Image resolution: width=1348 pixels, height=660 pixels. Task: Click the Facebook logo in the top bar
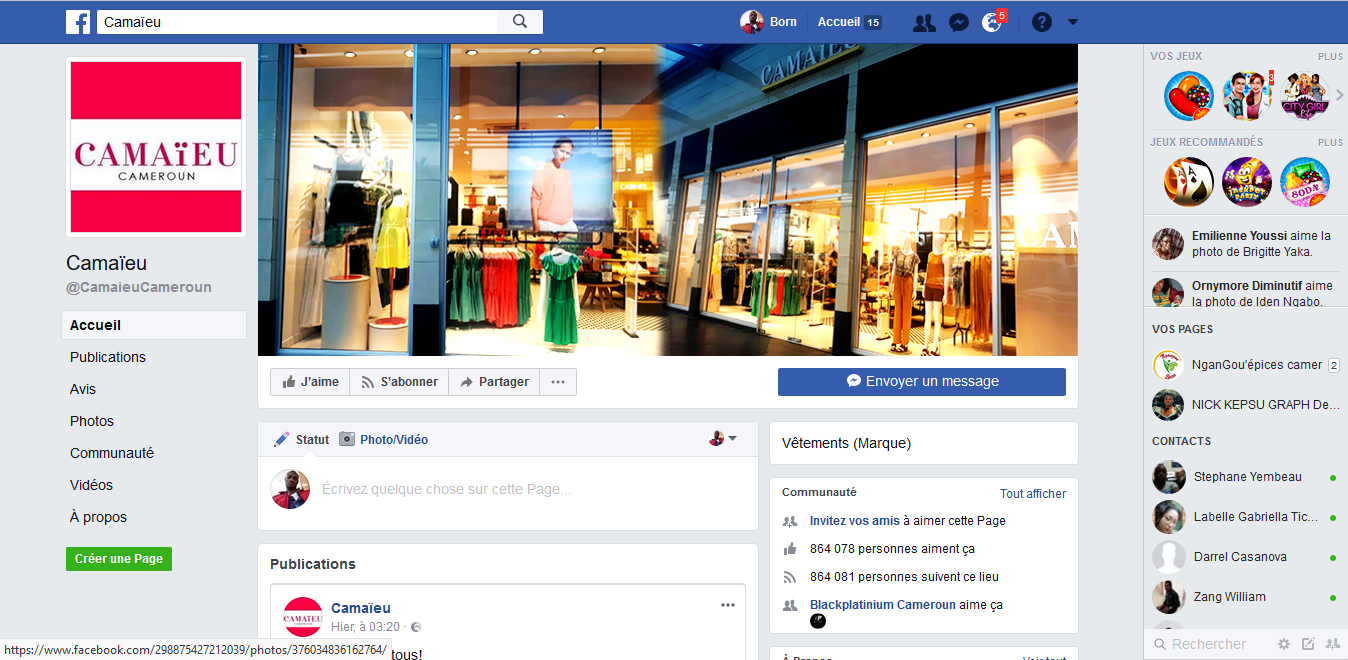(x=78, y=21)
